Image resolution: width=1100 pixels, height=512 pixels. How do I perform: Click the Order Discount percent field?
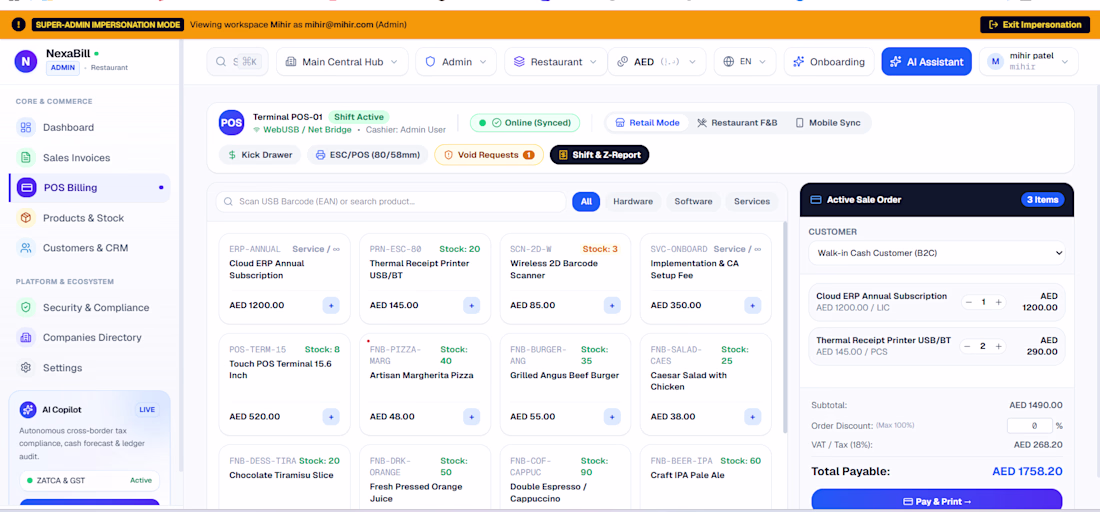(x=1030, y=426)
